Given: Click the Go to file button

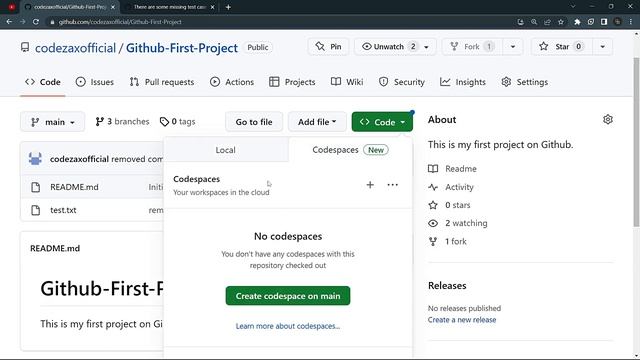Looking at the screenshot, I should pos(254,122).
